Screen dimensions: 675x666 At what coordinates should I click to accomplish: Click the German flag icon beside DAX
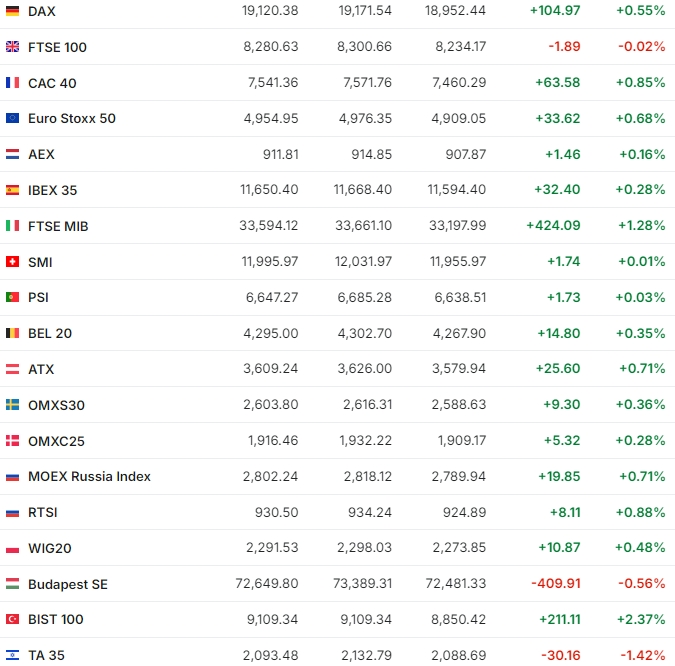[12, 11]
